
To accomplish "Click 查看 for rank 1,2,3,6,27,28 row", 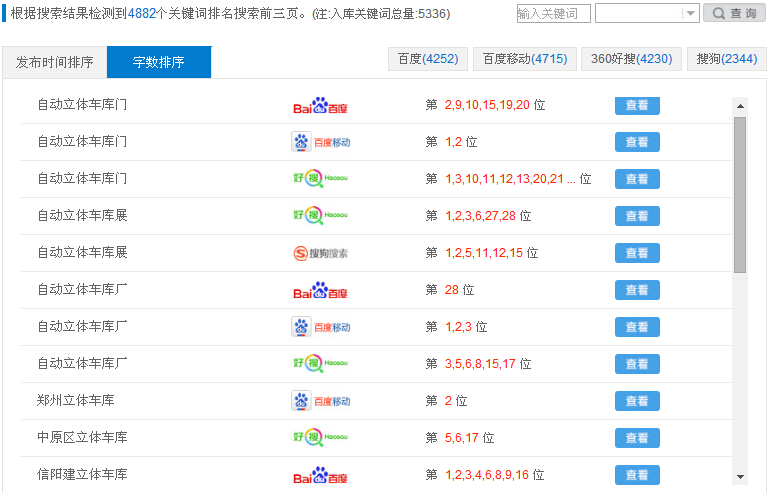I will click(x=637, y=216).
